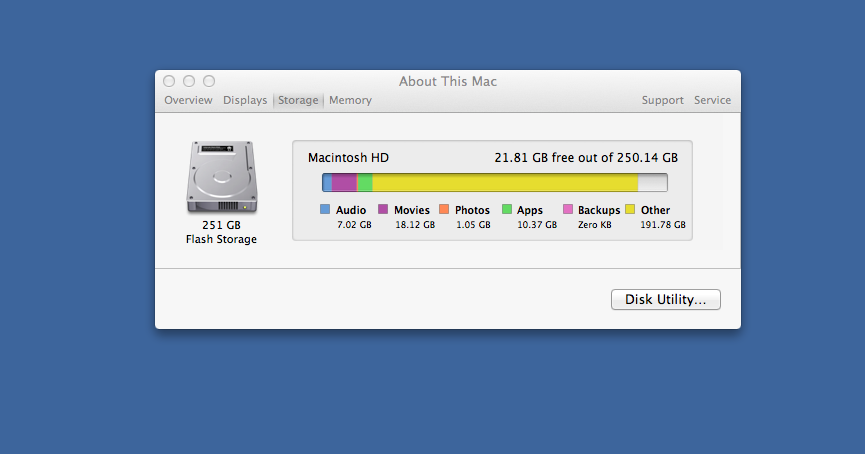Image resolution: width=865 pixels, height=454 pixels.
Task: Click the yellow Other segment of storage bar
Action: (x=505, y=183)
